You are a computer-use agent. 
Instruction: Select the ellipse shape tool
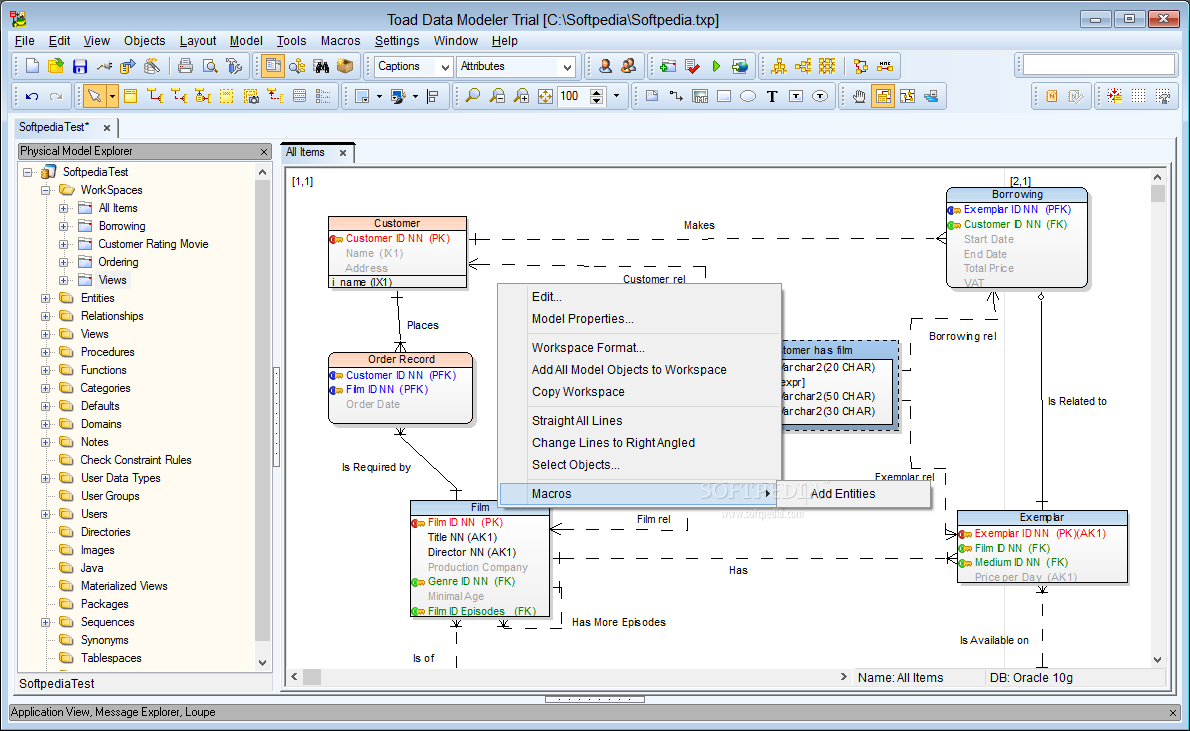tap(748, 96)
